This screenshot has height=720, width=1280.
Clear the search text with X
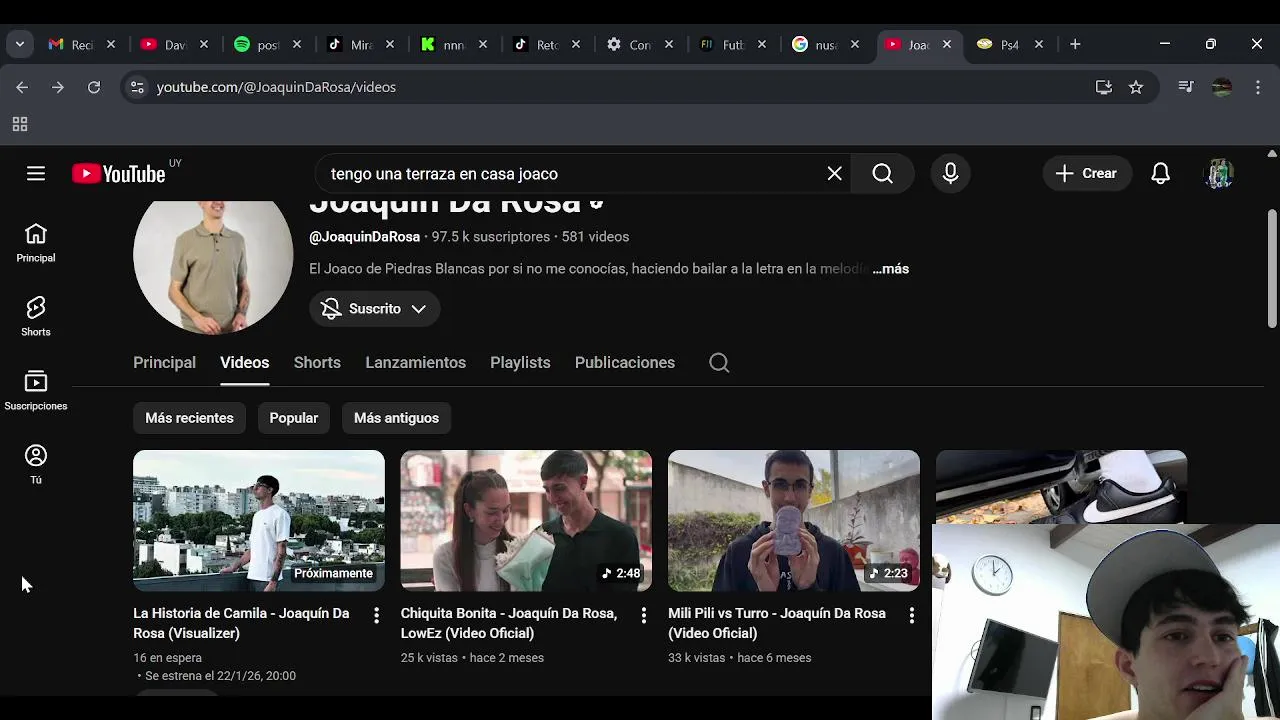click(x=835, y=174)
